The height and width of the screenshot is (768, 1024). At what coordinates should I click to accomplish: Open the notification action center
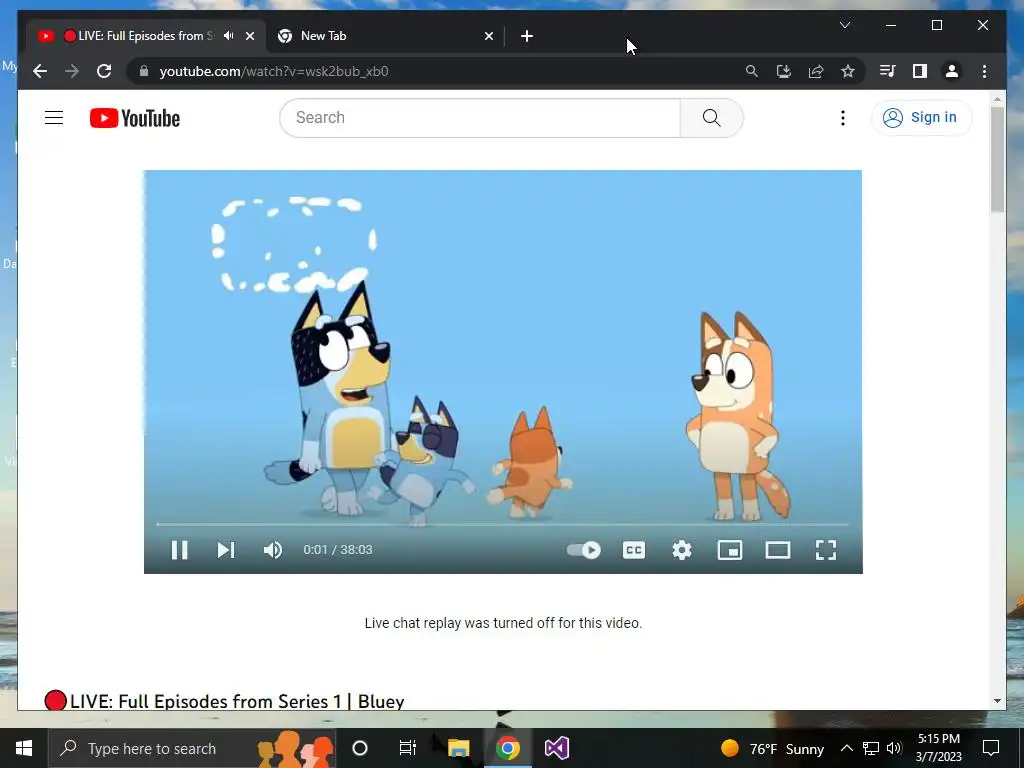(991, 748)
